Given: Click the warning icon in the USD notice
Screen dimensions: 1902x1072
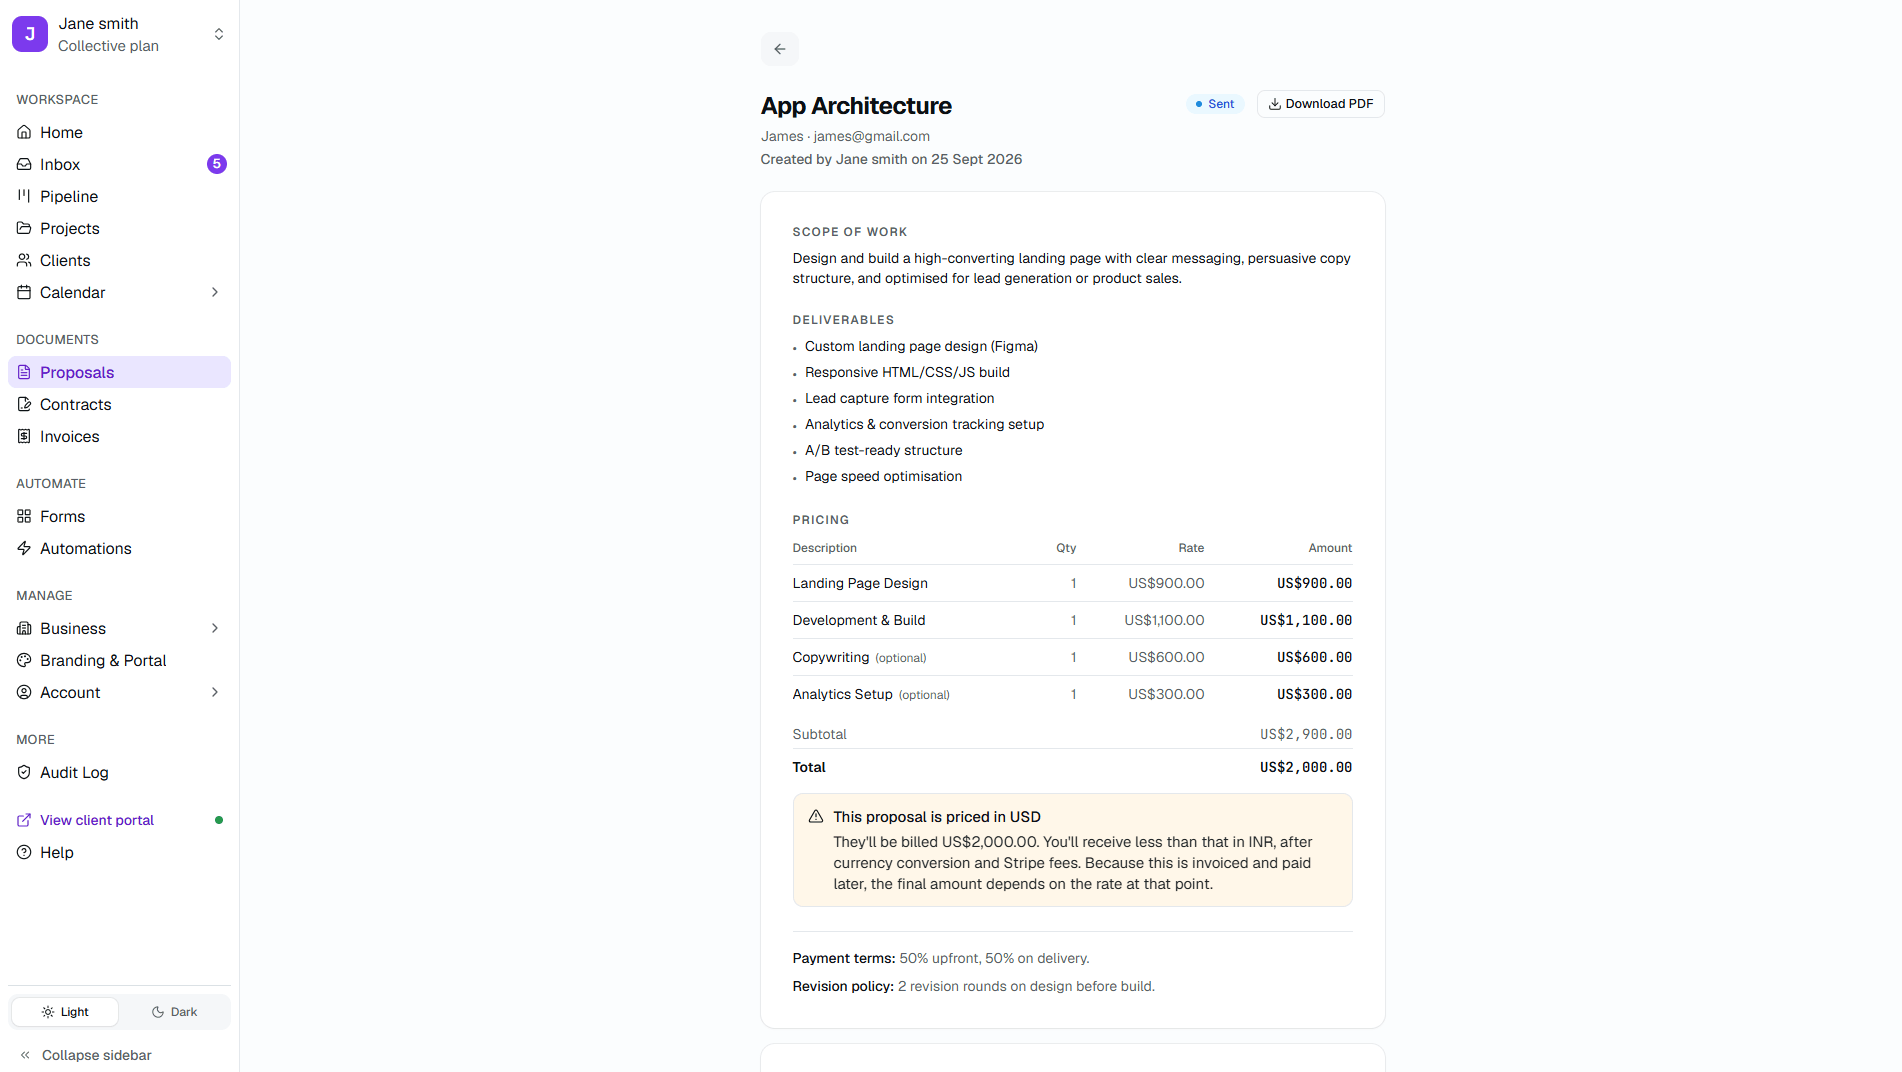Looking at the screenshot, I should [816, 816].
